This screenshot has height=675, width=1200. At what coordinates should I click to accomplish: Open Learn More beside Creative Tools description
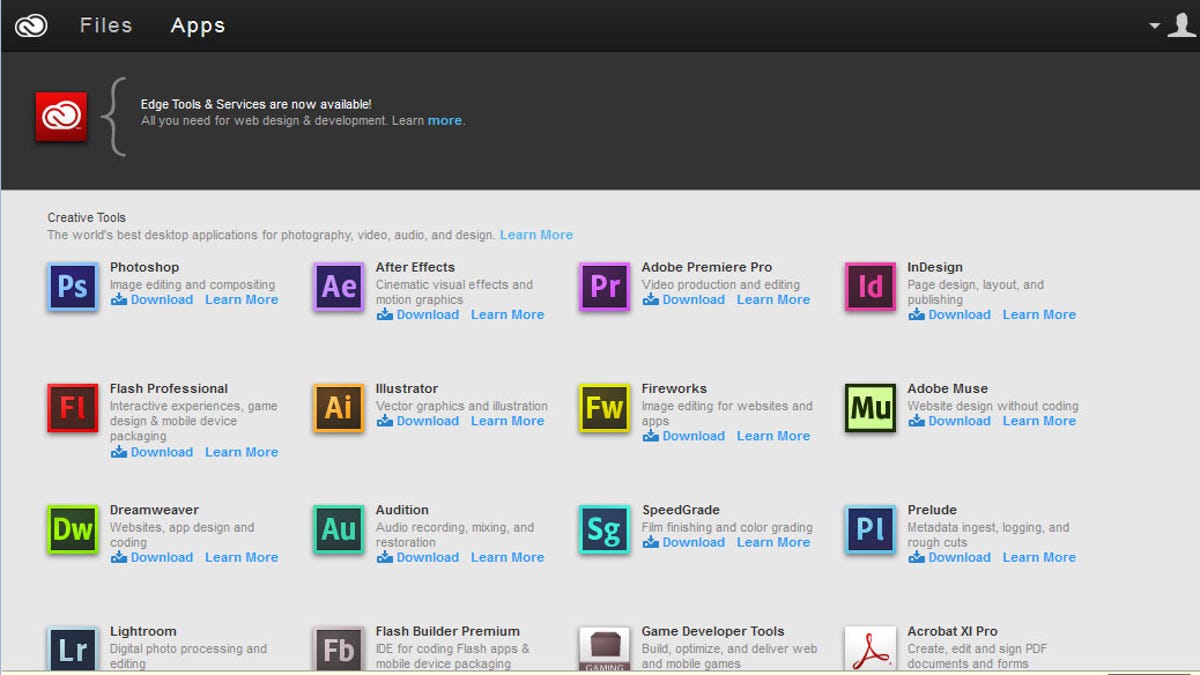click(x=536, y=235)
